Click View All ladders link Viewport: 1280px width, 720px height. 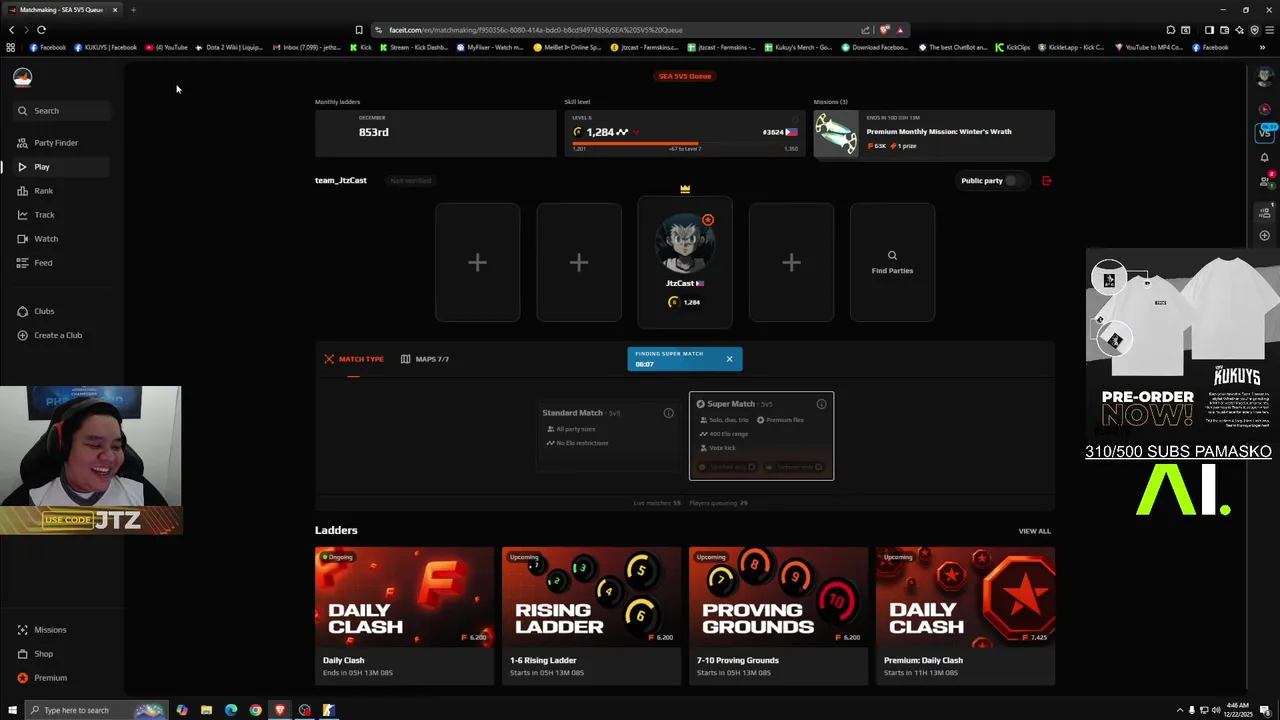1034,531
